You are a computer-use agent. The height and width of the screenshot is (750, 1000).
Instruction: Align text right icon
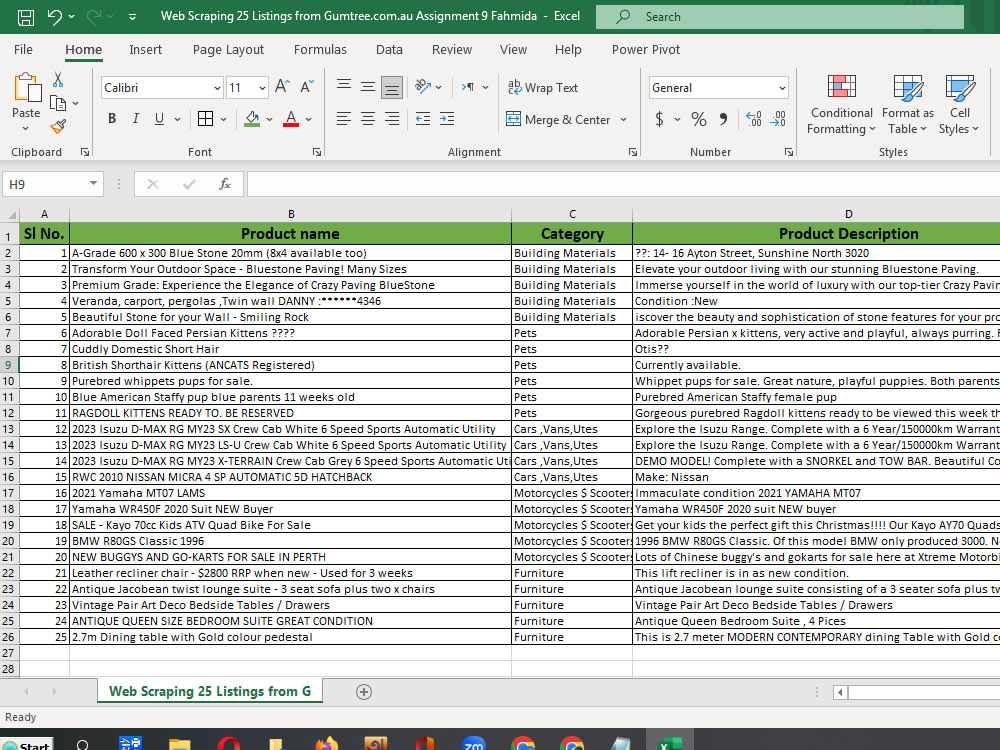pyautogui.click(x=392, y=119)
